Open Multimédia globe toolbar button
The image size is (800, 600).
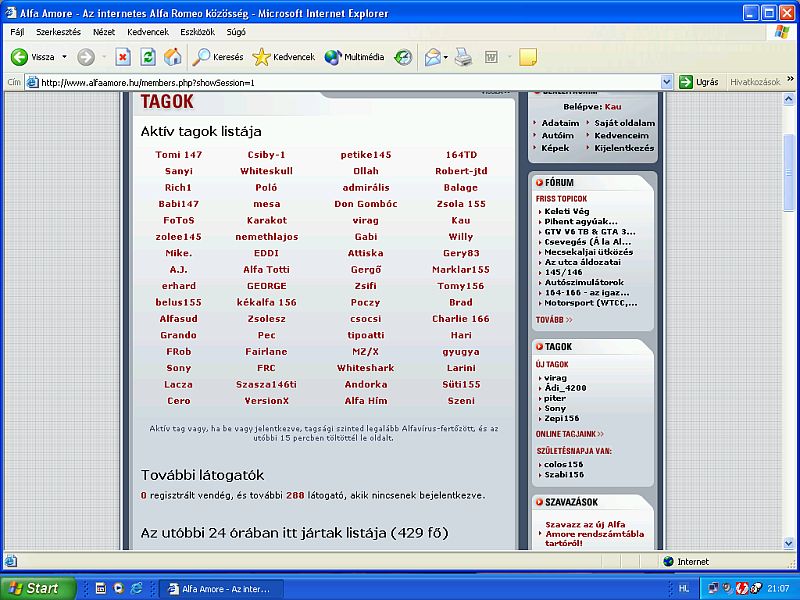pyautogui.click(x=354, y=57)
